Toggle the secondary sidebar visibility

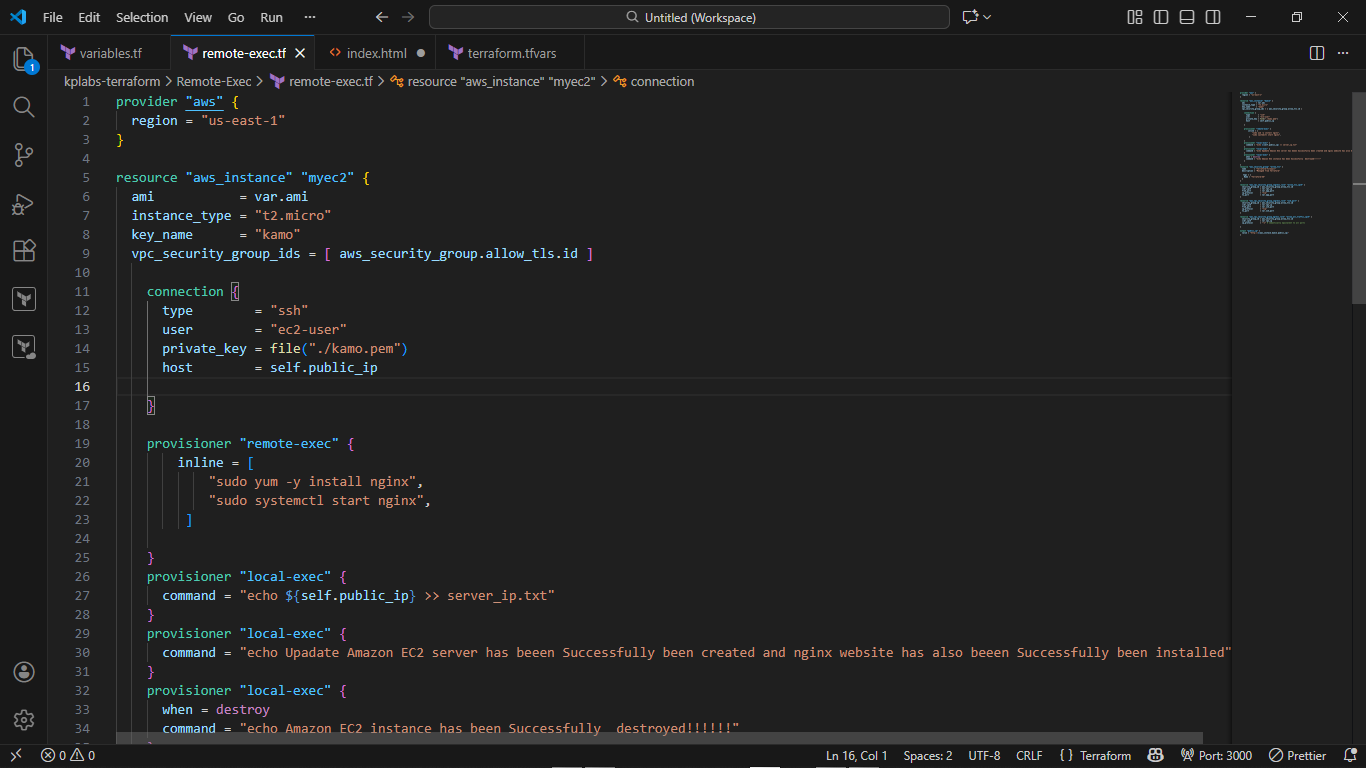click(1213, 17)
